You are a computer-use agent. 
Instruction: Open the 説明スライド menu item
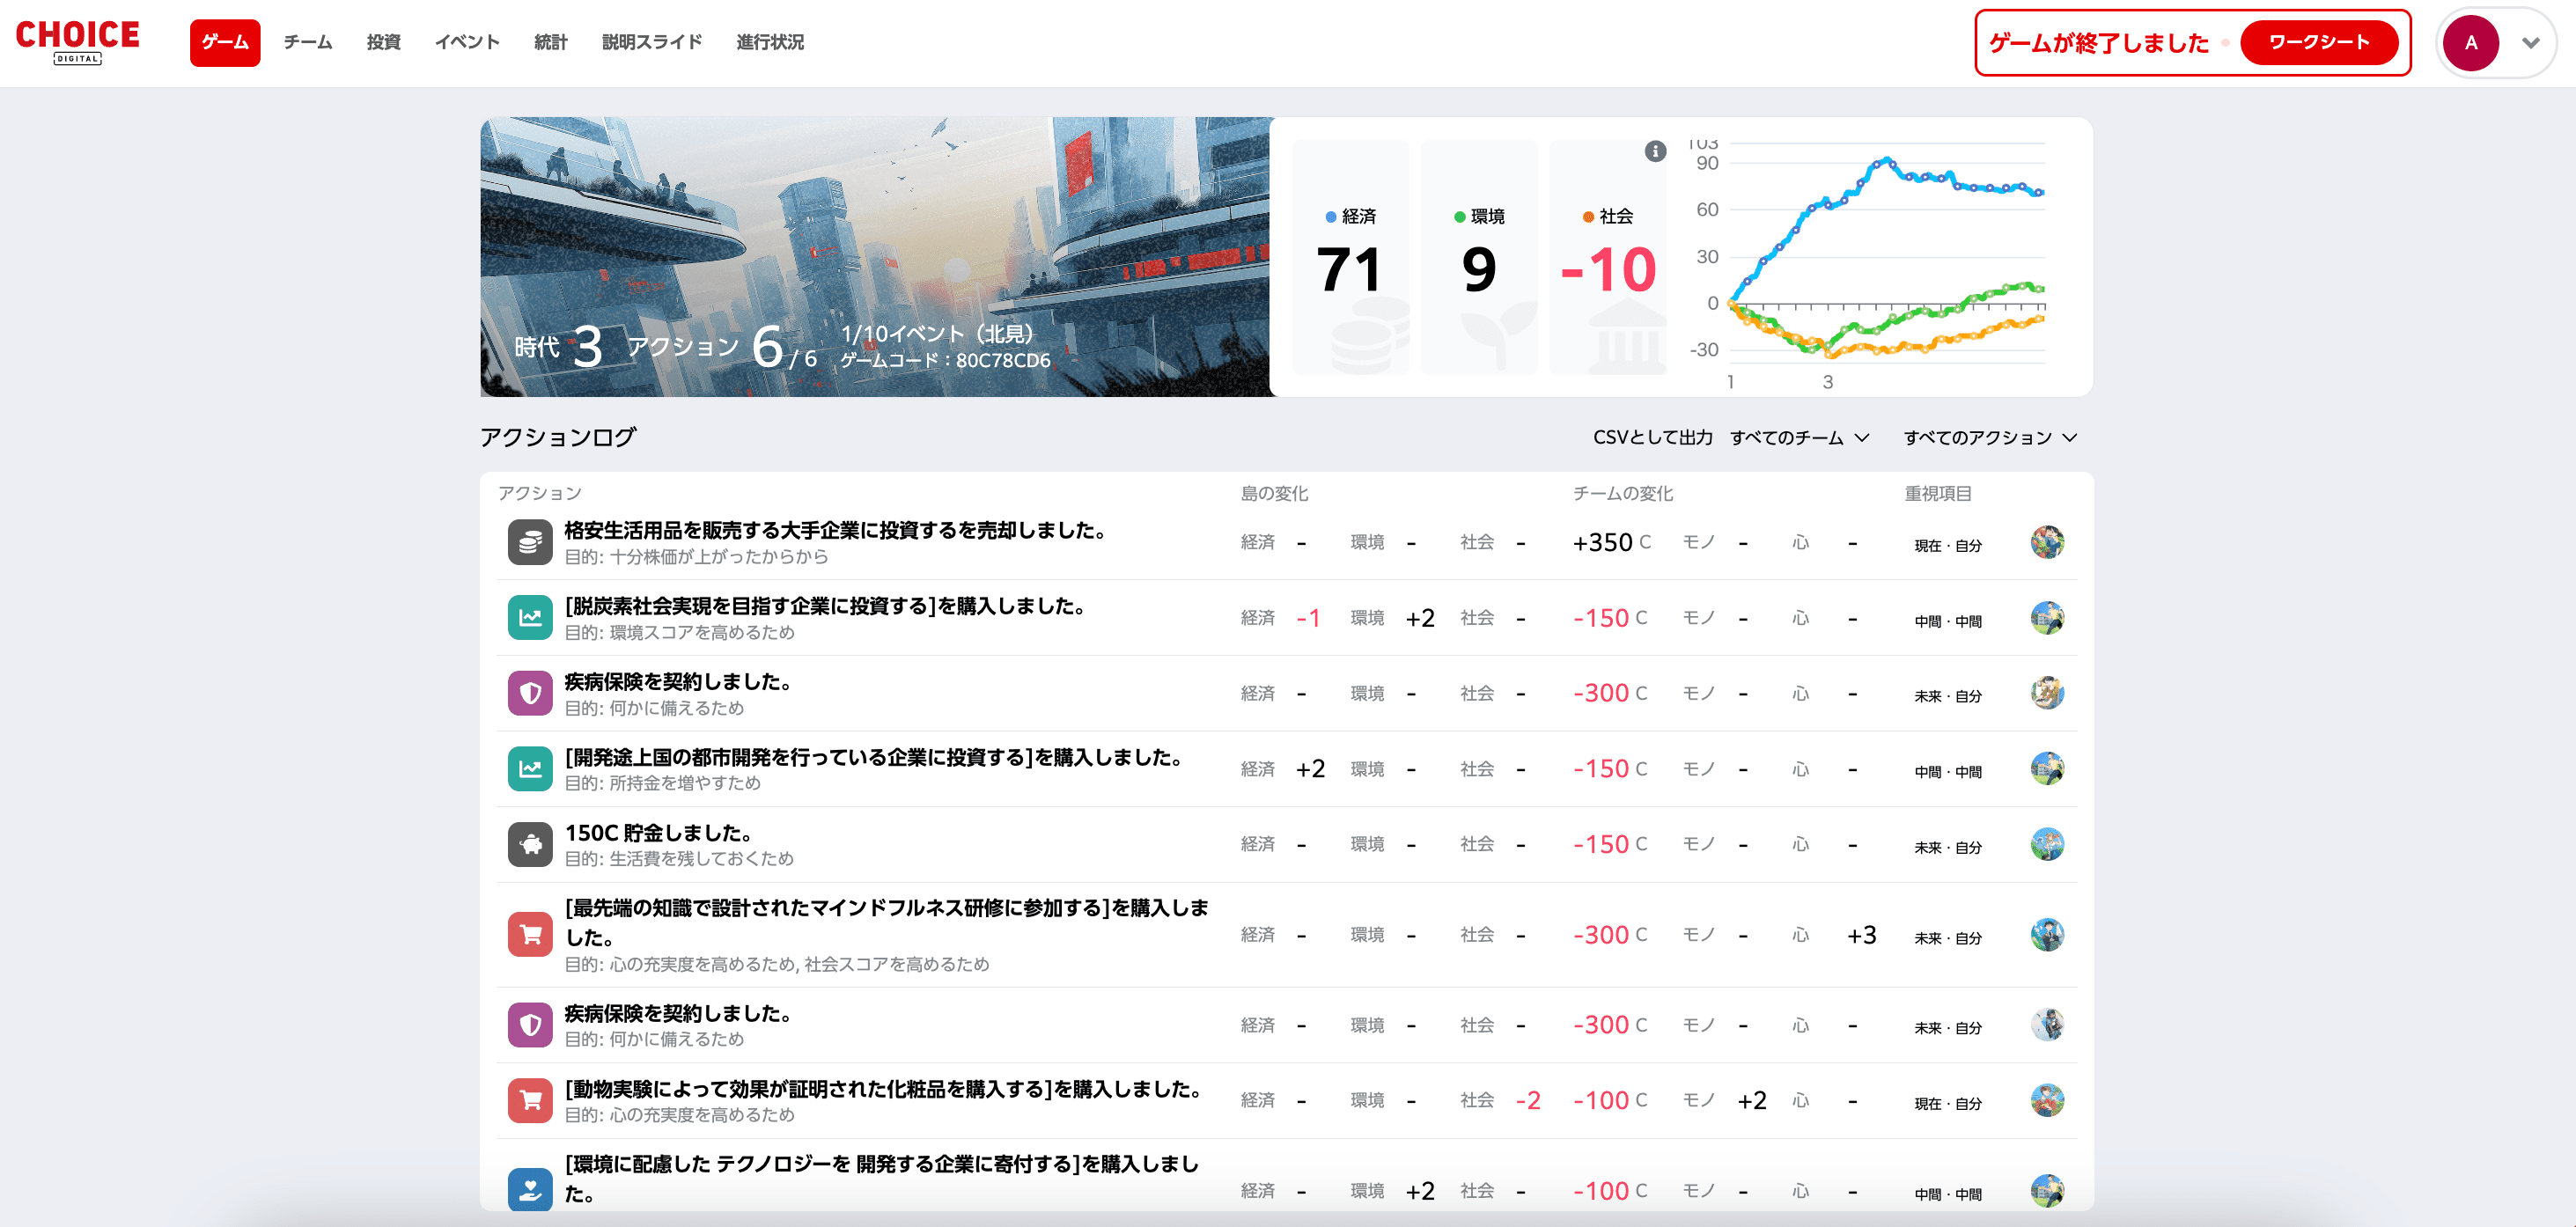(x=651, y=43)
